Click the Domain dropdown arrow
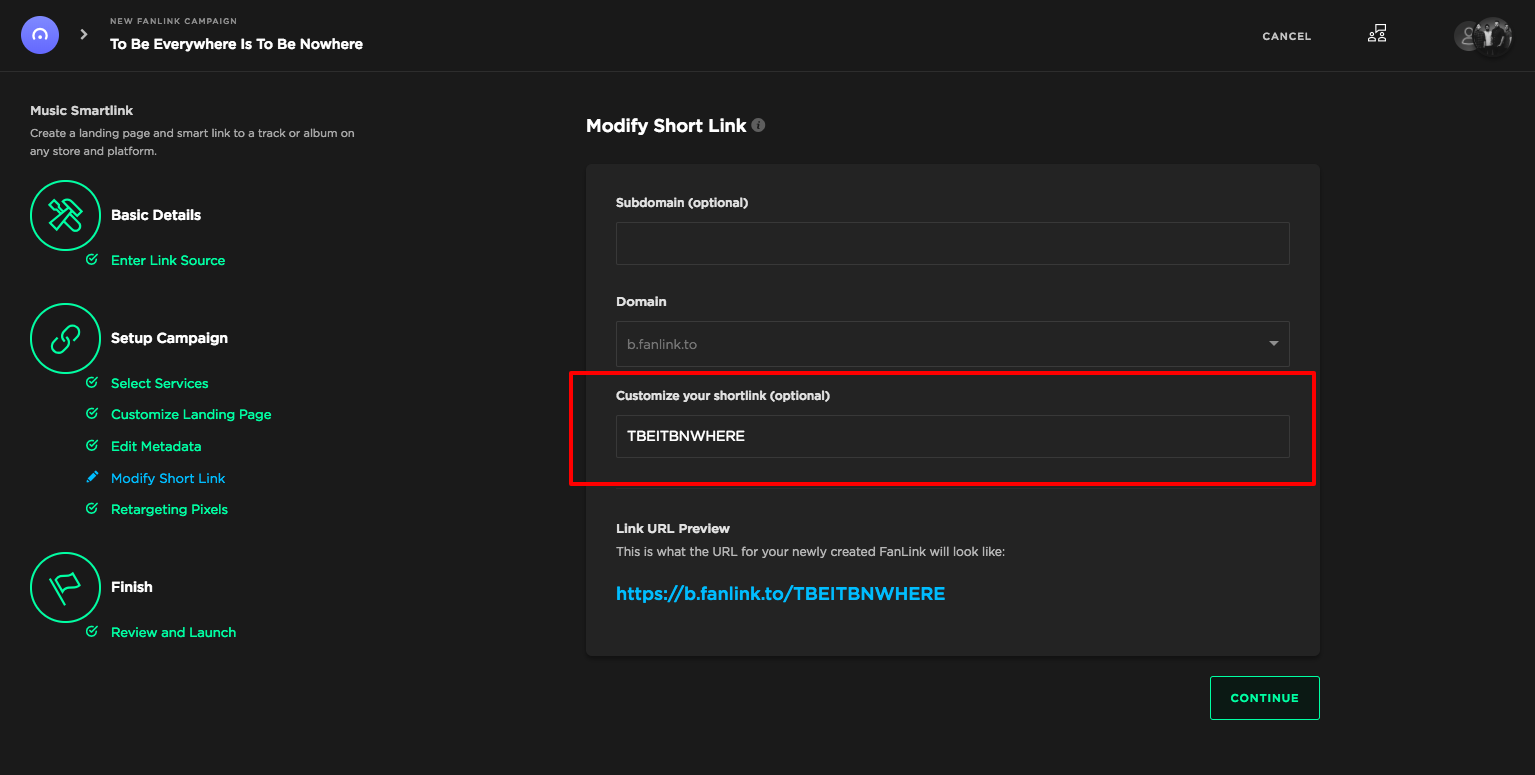 1274,344
